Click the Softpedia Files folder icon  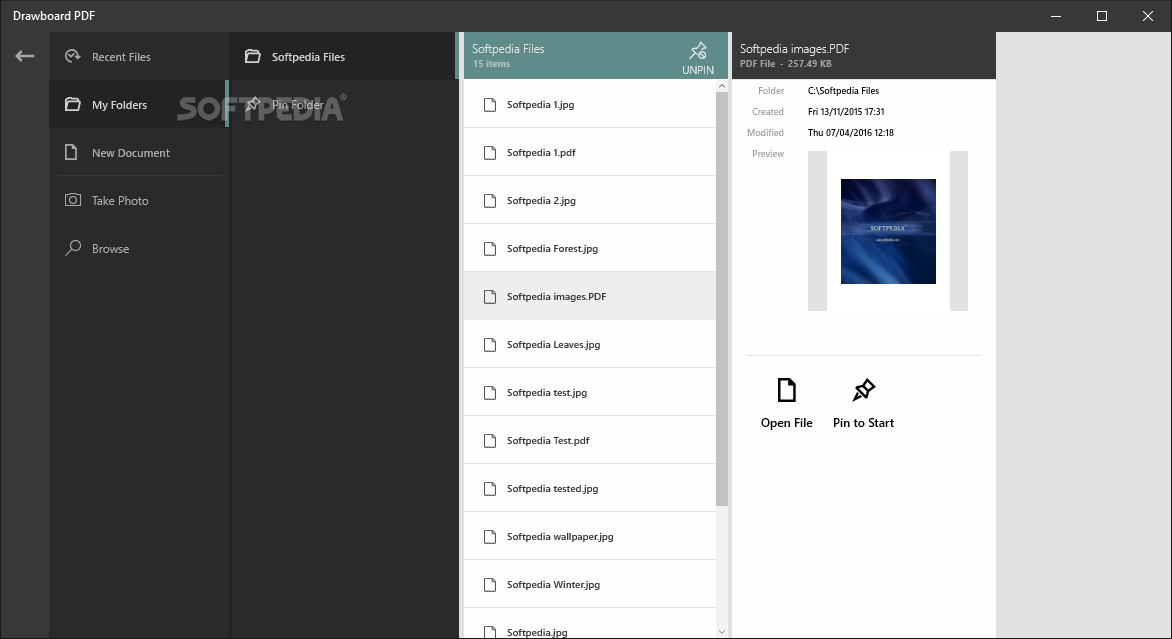tap(253, 56)
